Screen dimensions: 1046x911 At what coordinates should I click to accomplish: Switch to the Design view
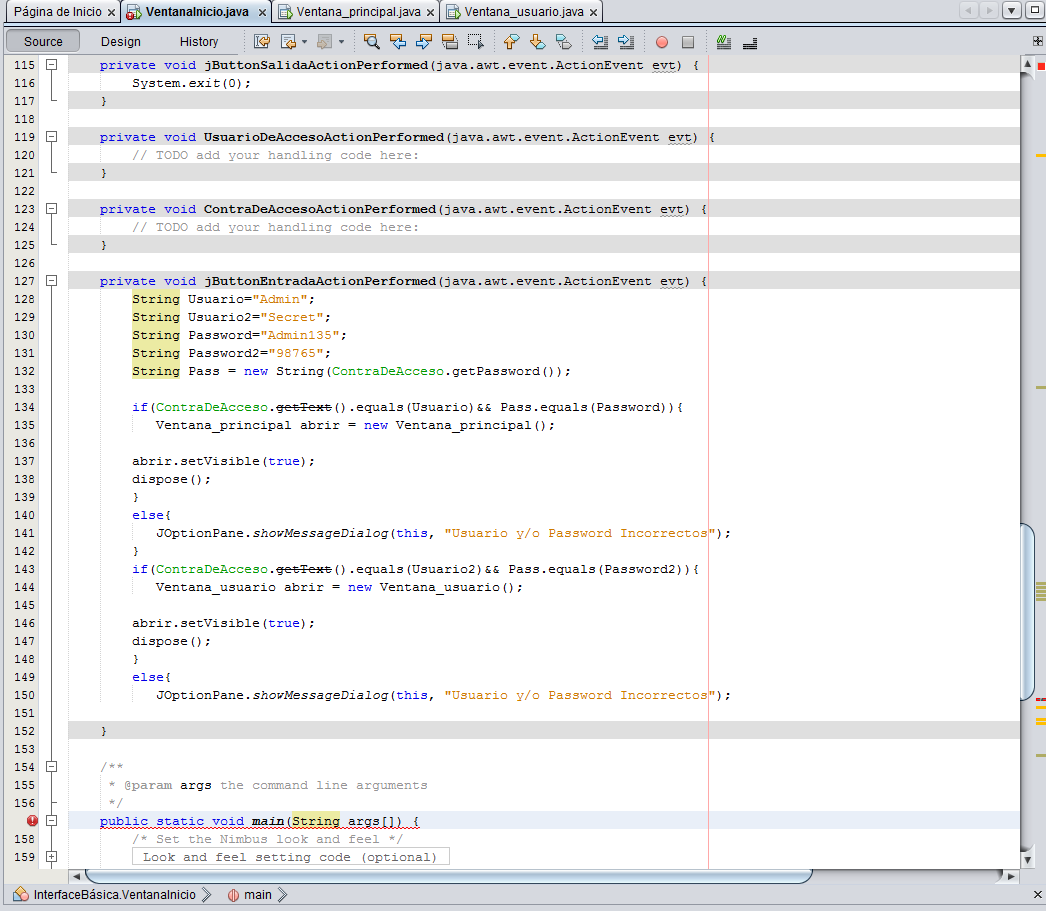pyautogui.click(x=121, y=41)
